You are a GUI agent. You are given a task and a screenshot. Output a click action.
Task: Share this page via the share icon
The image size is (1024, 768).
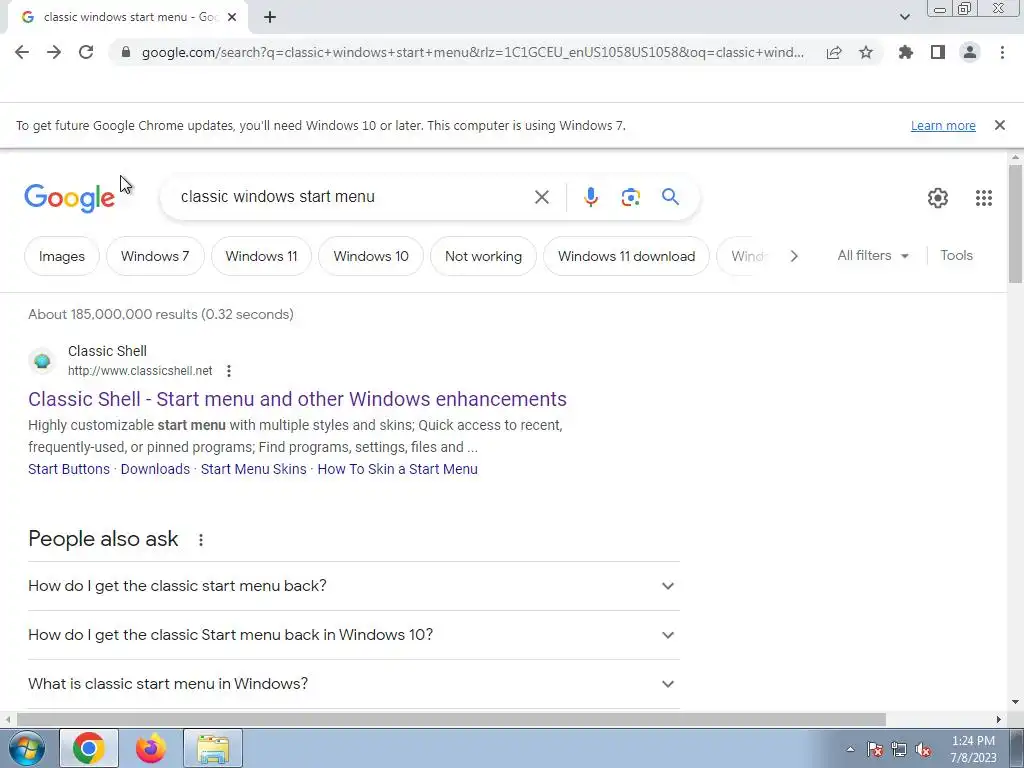[x=833, y=52]
